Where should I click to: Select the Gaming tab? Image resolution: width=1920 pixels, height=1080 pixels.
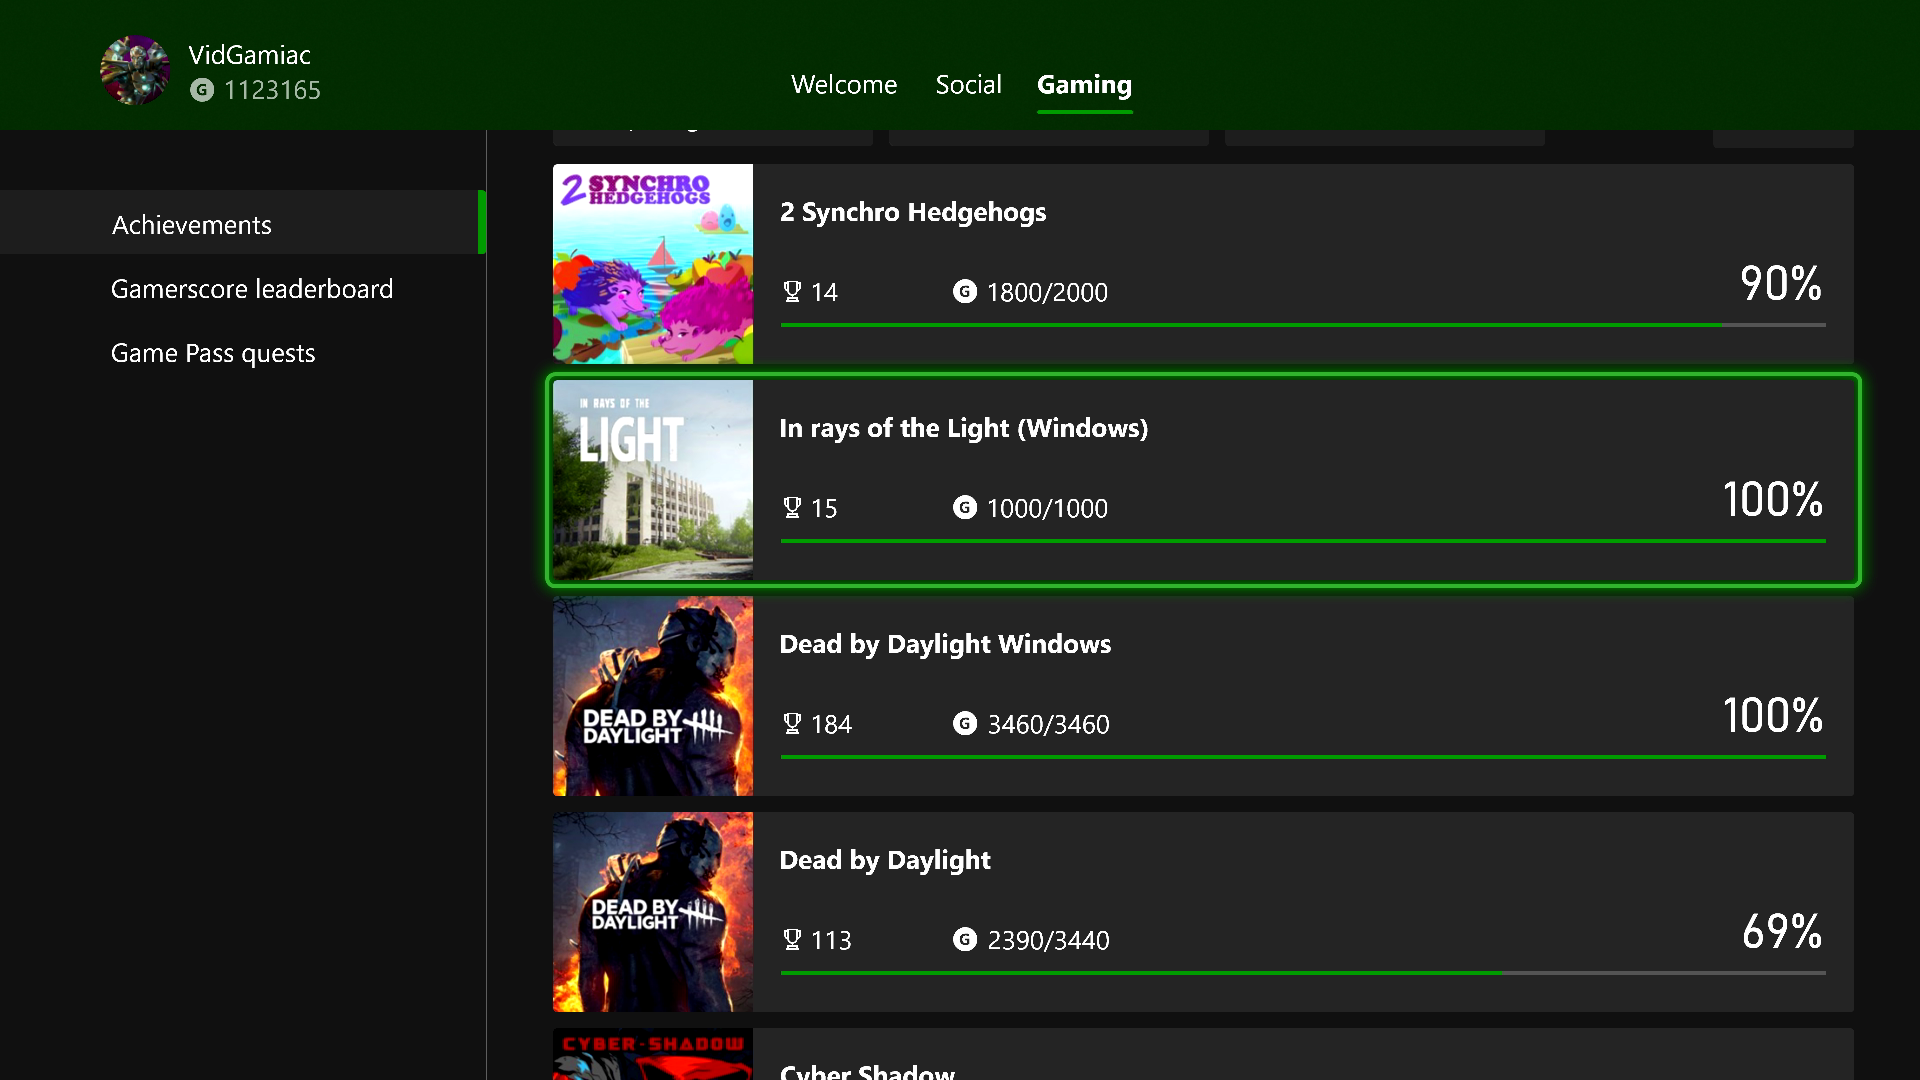[x=1084, y=85]
